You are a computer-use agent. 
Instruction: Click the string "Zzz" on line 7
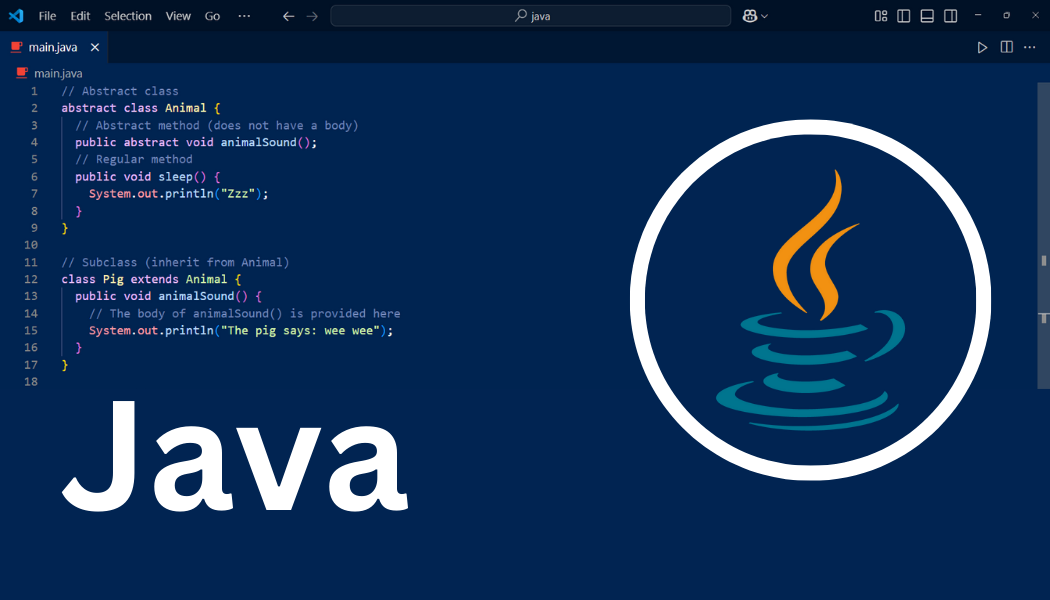(238, 194)
